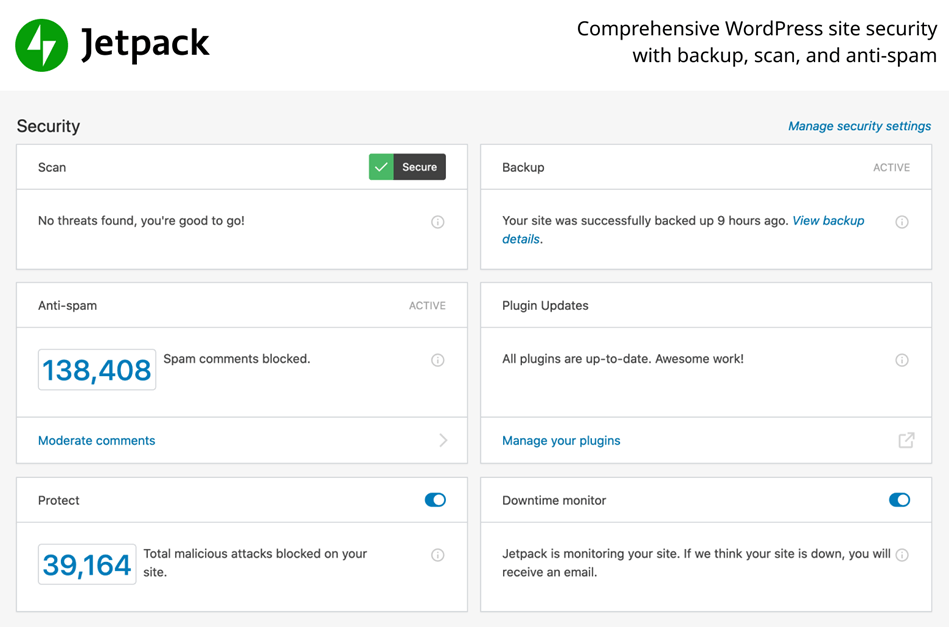
Task: Open Moderate comments link
Action: (x=96, y=440)
